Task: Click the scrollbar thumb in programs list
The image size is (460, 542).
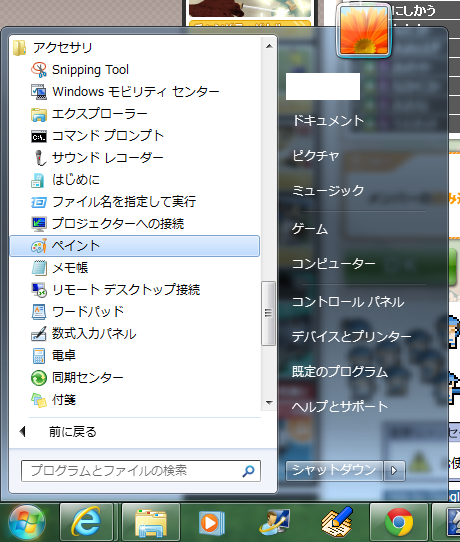Action: point(268,313)
